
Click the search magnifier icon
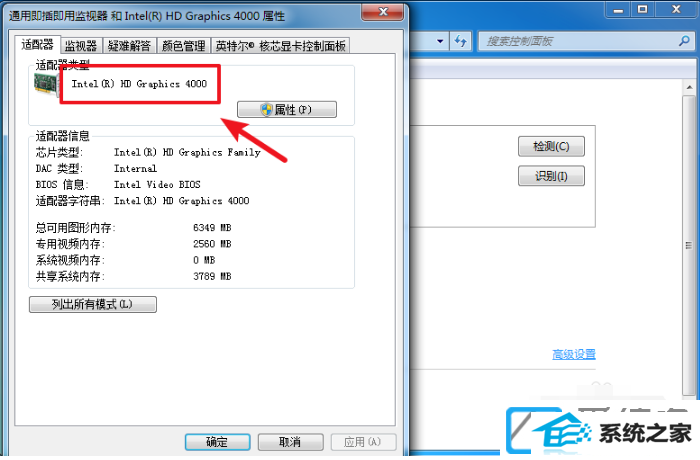pos(684,41)
